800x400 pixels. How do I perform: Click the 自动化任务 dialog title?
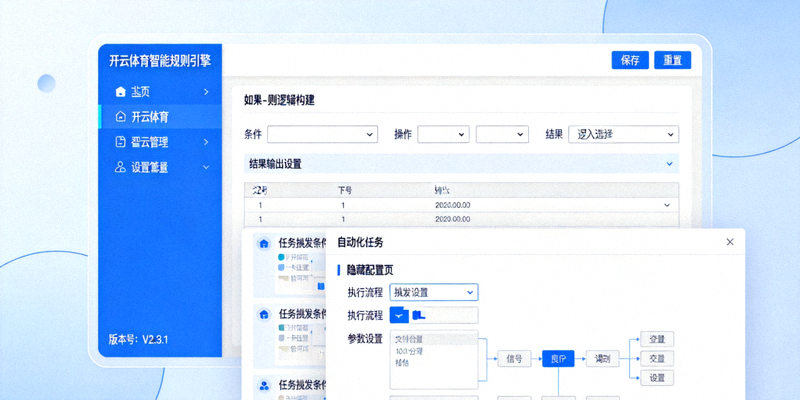[360, 242]
